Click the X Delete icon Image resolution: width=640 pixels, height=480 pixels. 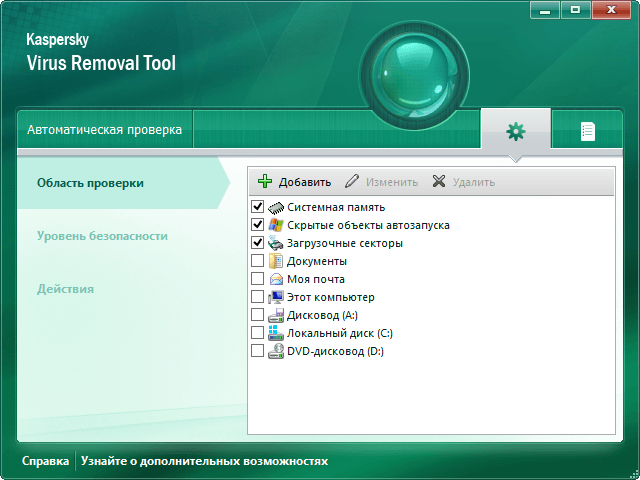(439, 181)
